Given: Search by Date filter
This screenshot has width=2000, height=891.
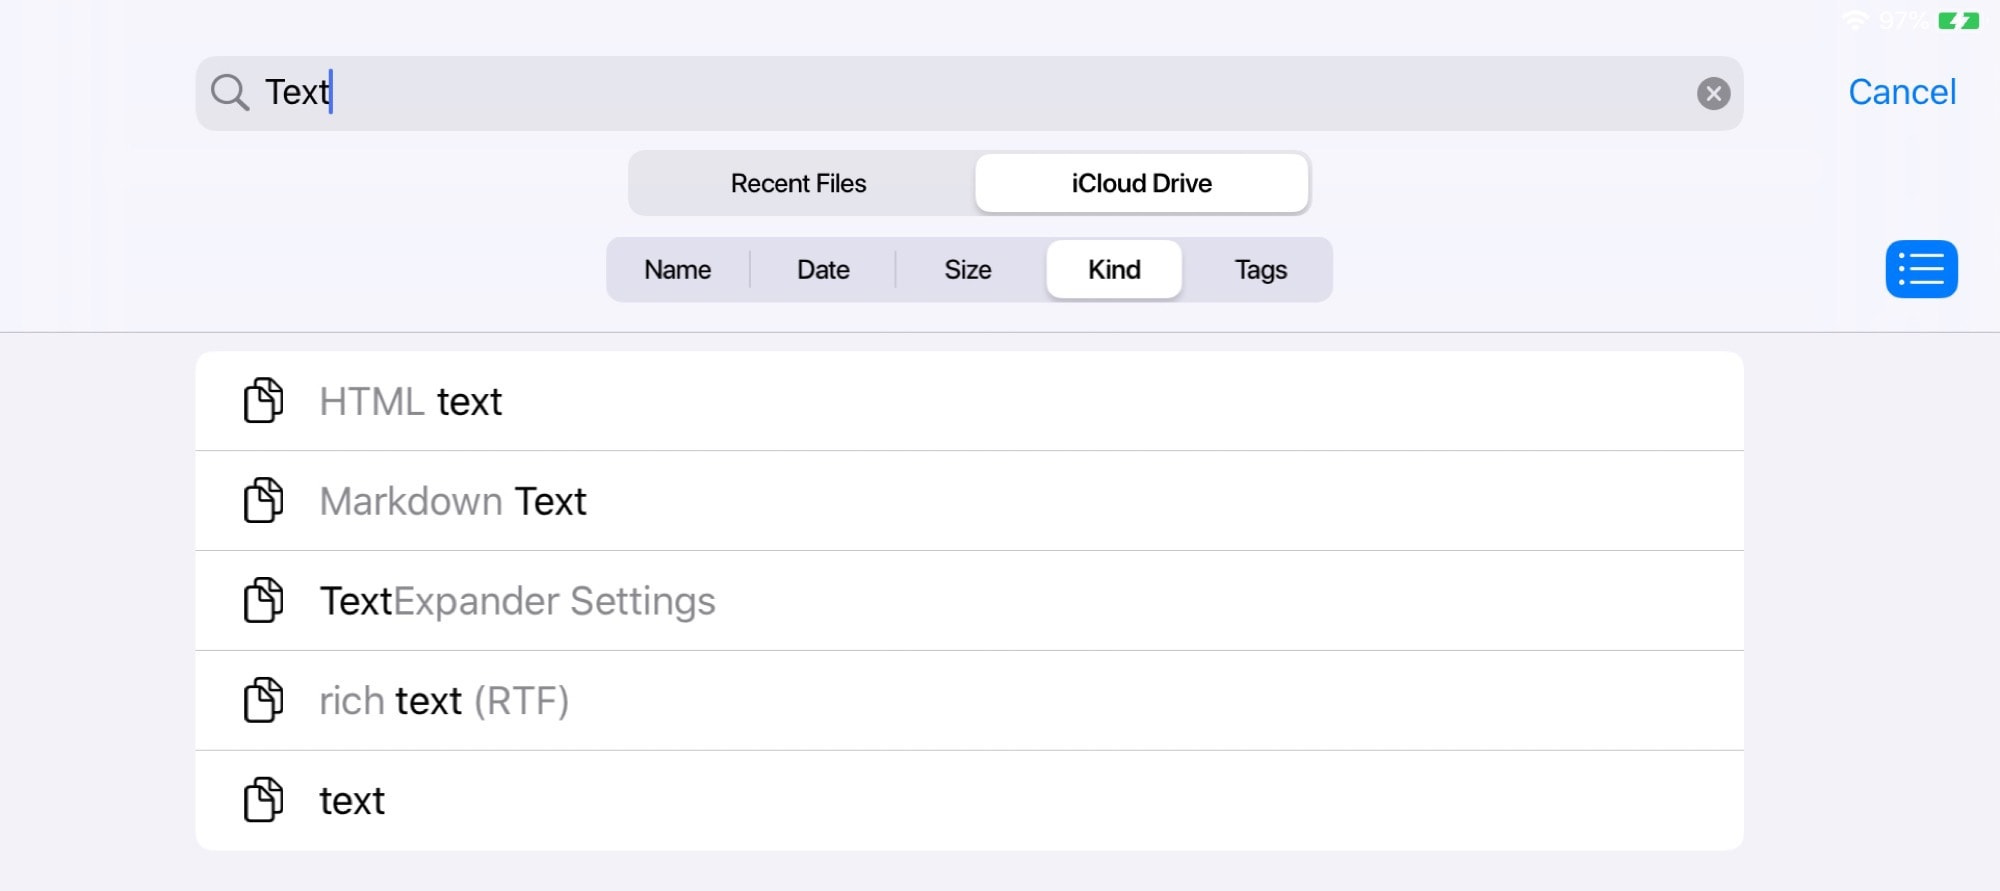Looking at the screenshot, I should click(x=823, y=270).
